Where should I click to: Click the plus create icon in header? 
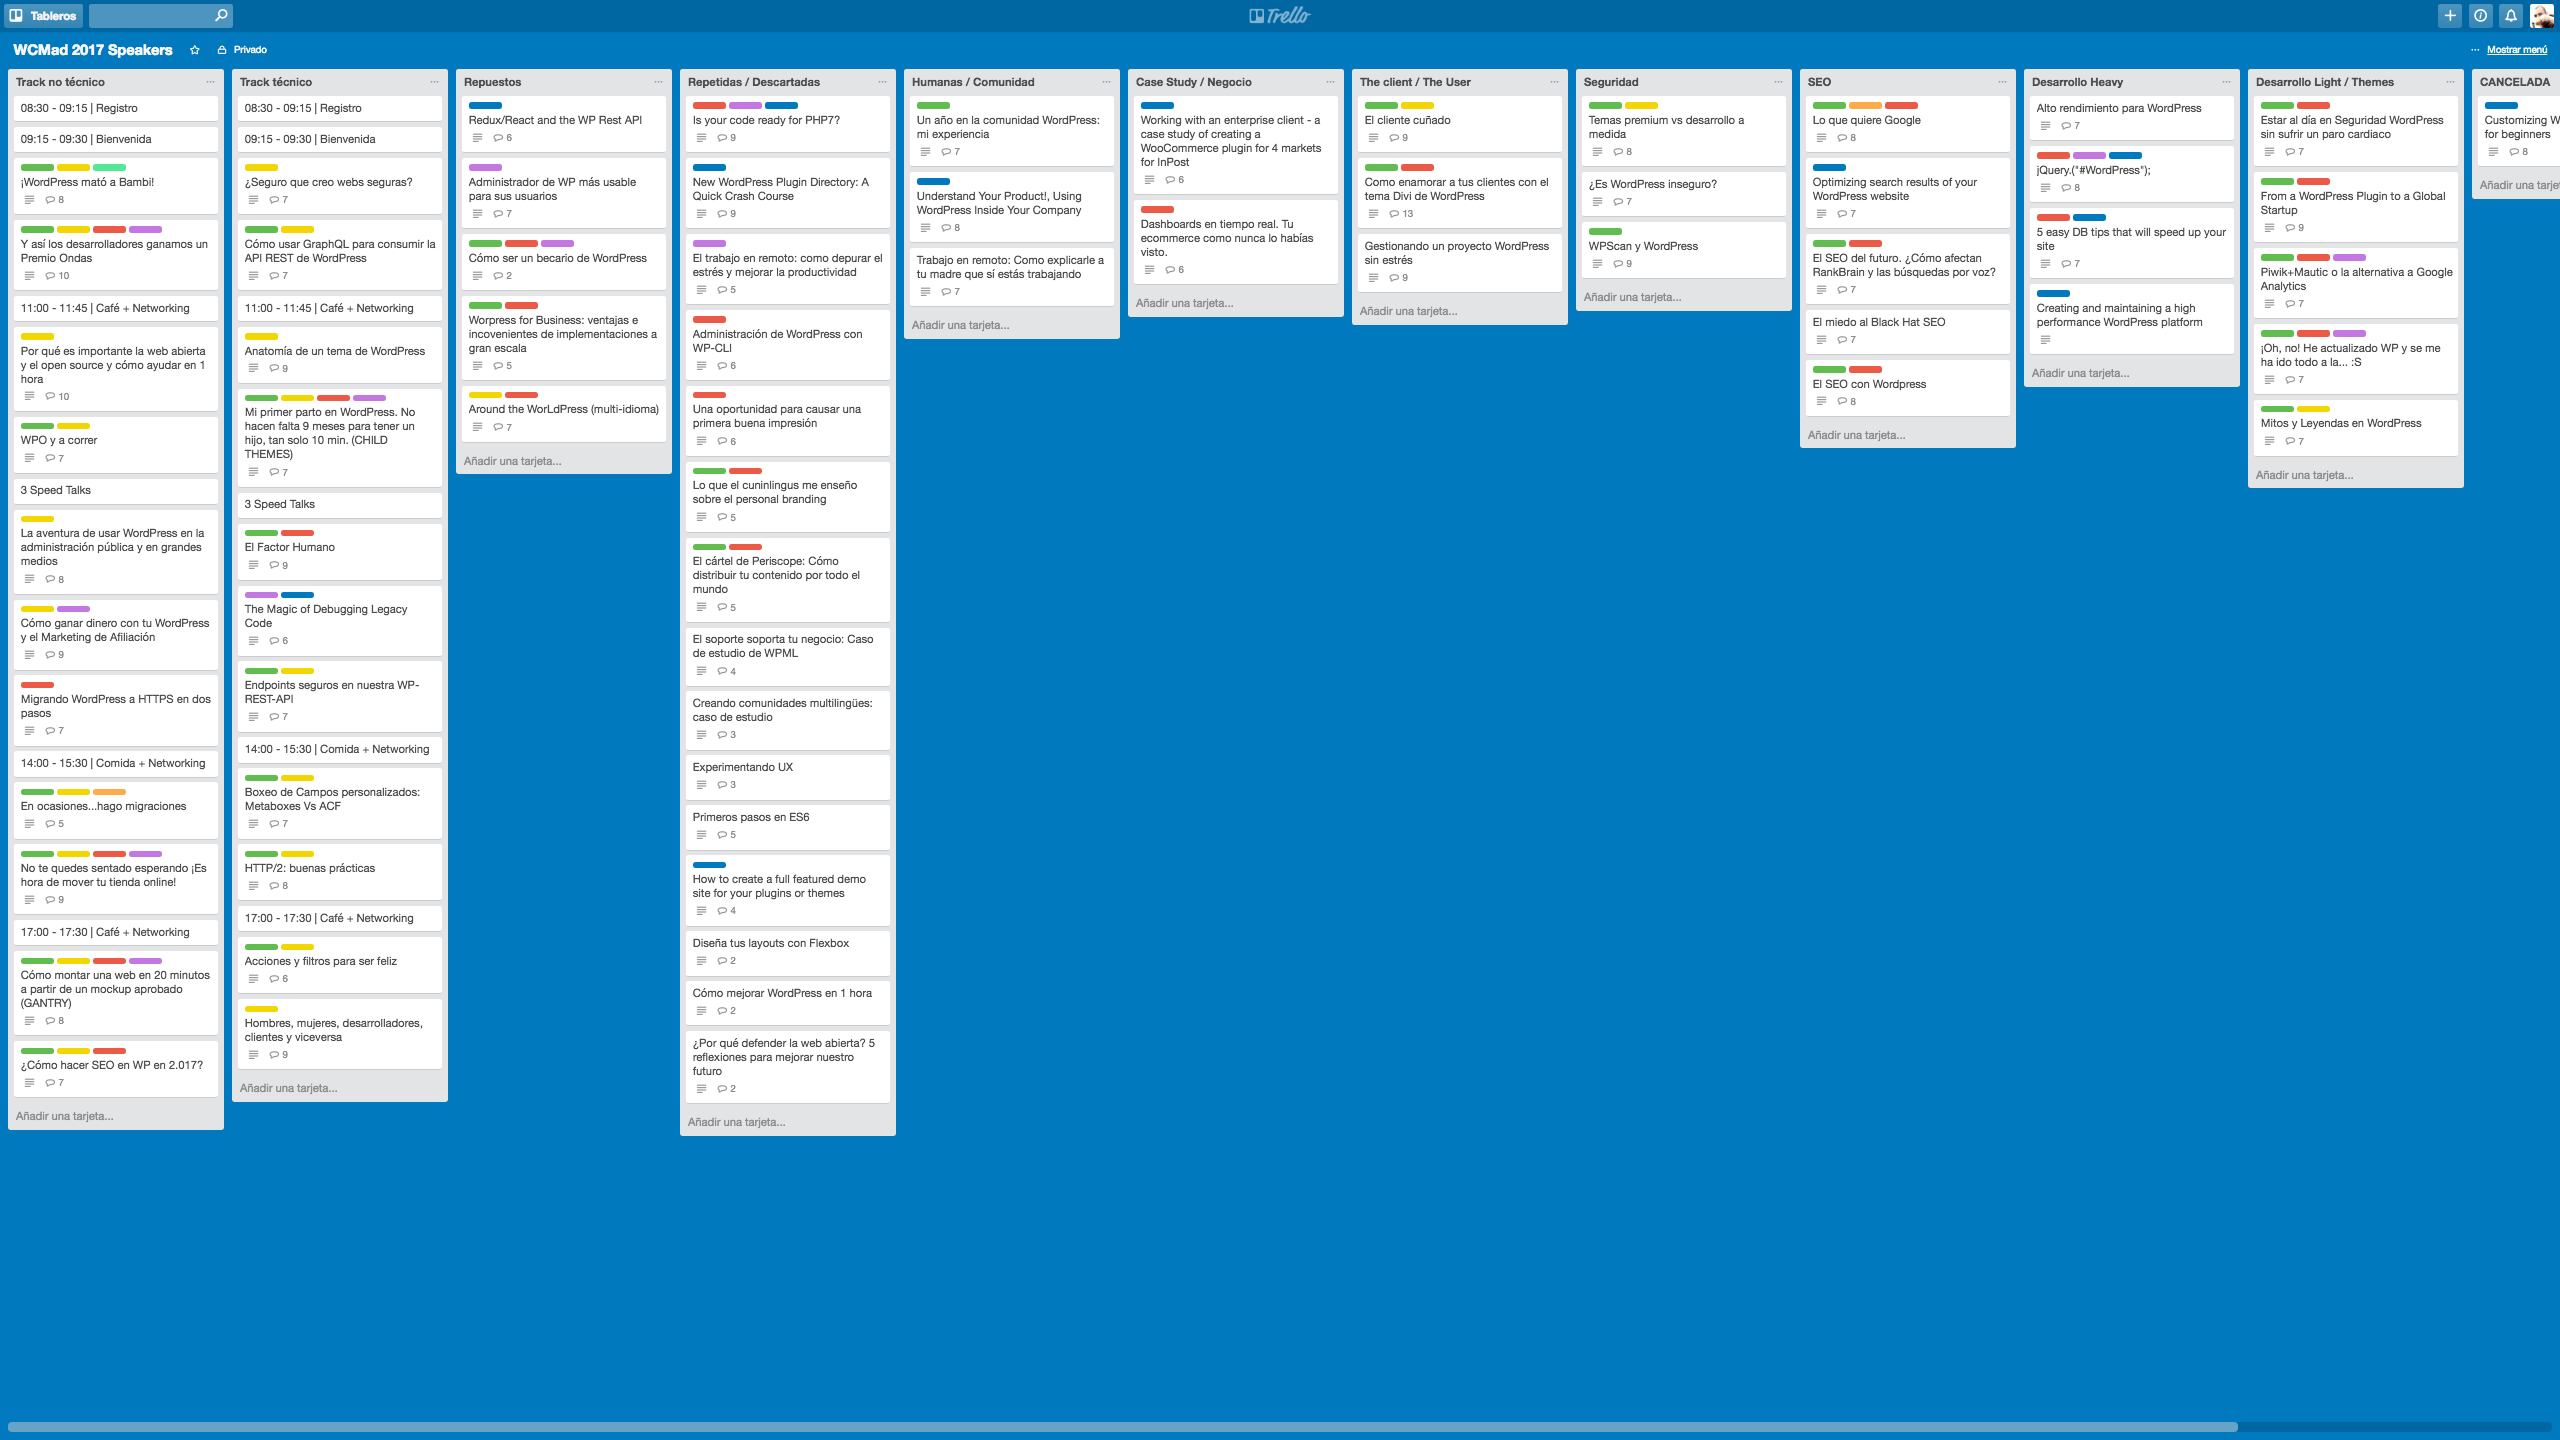tap(2450, 15)
